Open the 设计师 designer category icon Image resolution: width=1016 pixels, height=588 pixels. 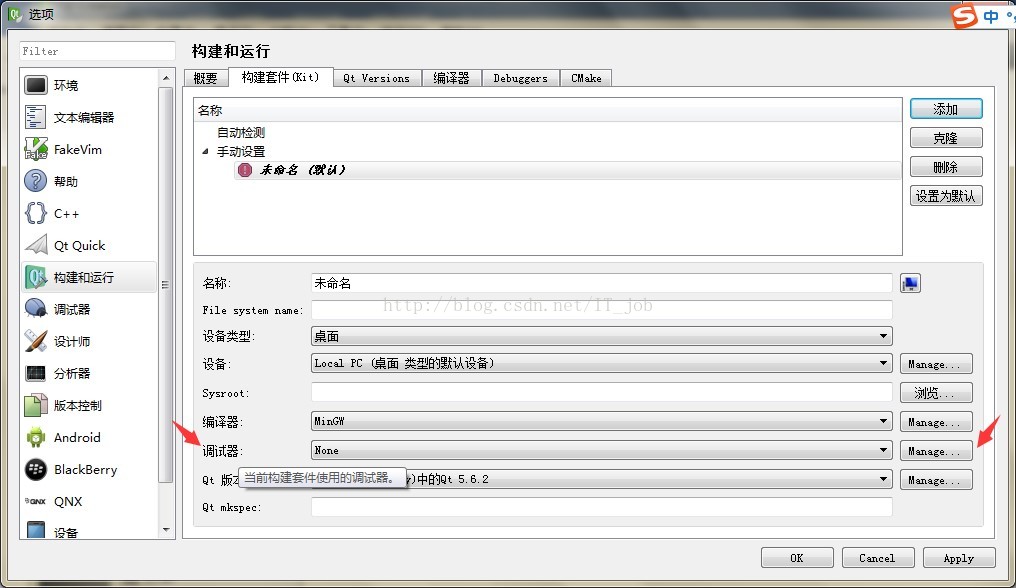coord(36,341)
